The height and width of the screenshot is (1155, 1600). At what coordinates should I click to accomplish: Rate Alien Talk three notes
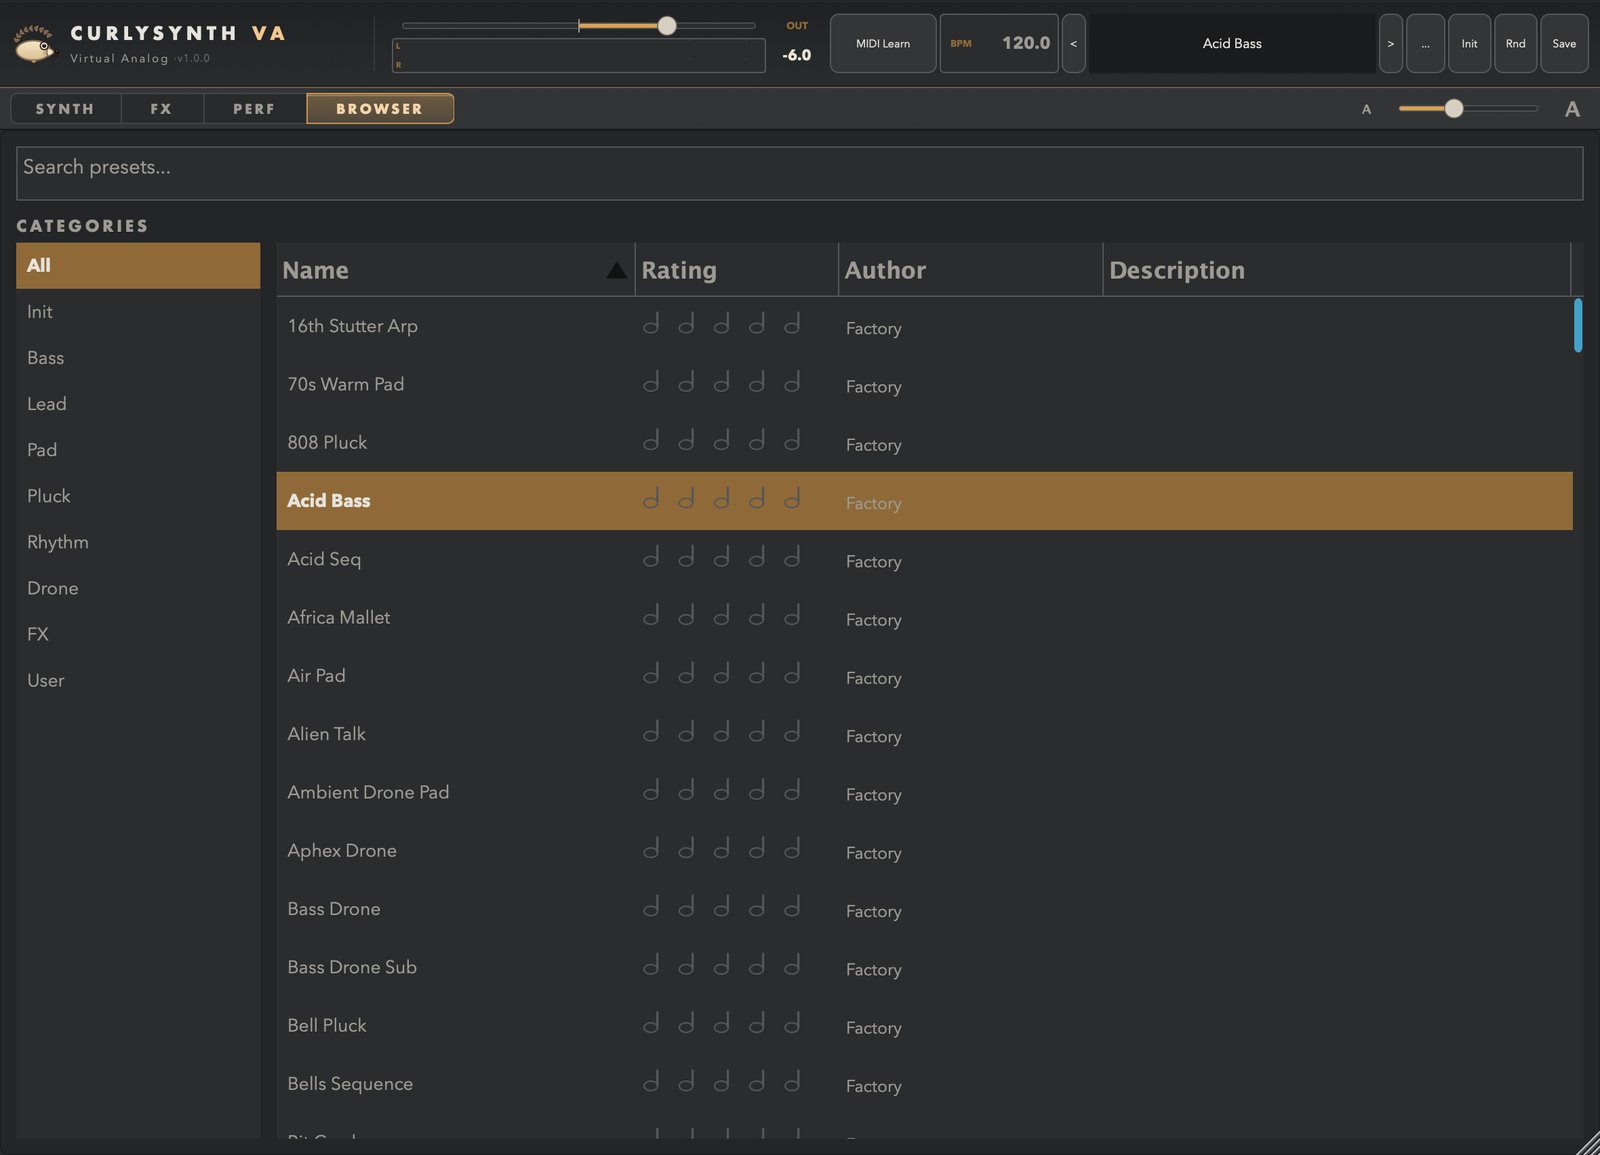point(721,732)
